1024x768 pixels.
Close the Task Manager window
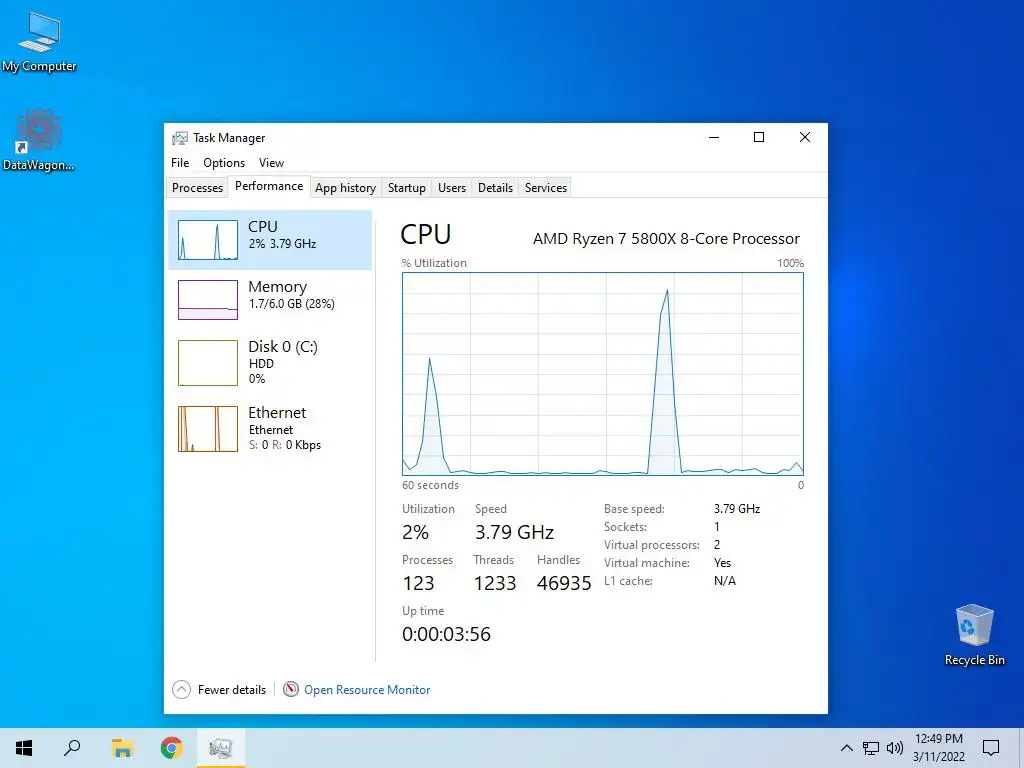805,137
